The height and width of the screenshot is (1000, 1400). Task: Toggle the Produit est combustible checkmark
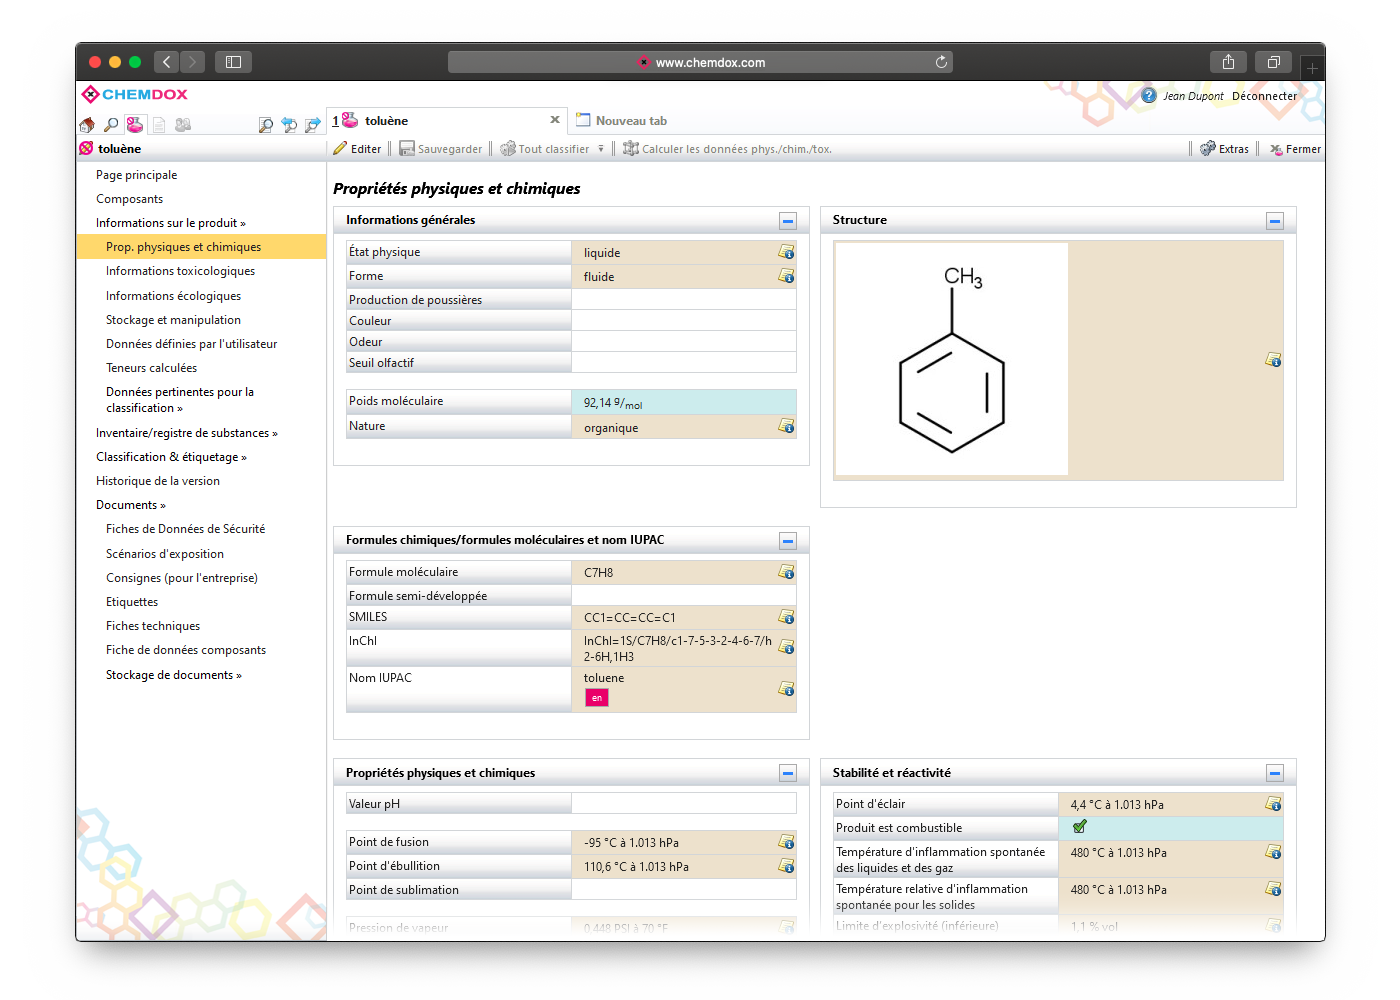1080,827
